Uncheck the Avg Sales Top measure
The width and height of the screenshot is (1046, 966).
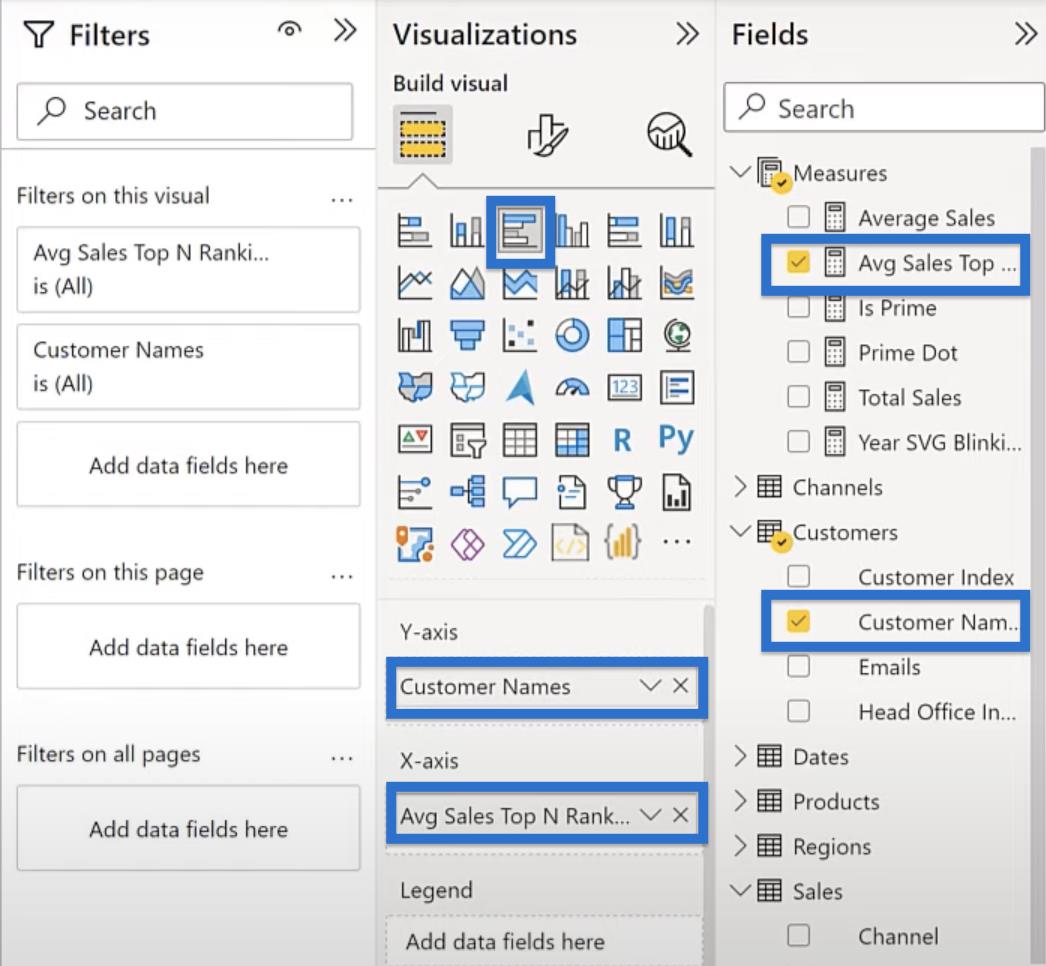pos(799,262)
